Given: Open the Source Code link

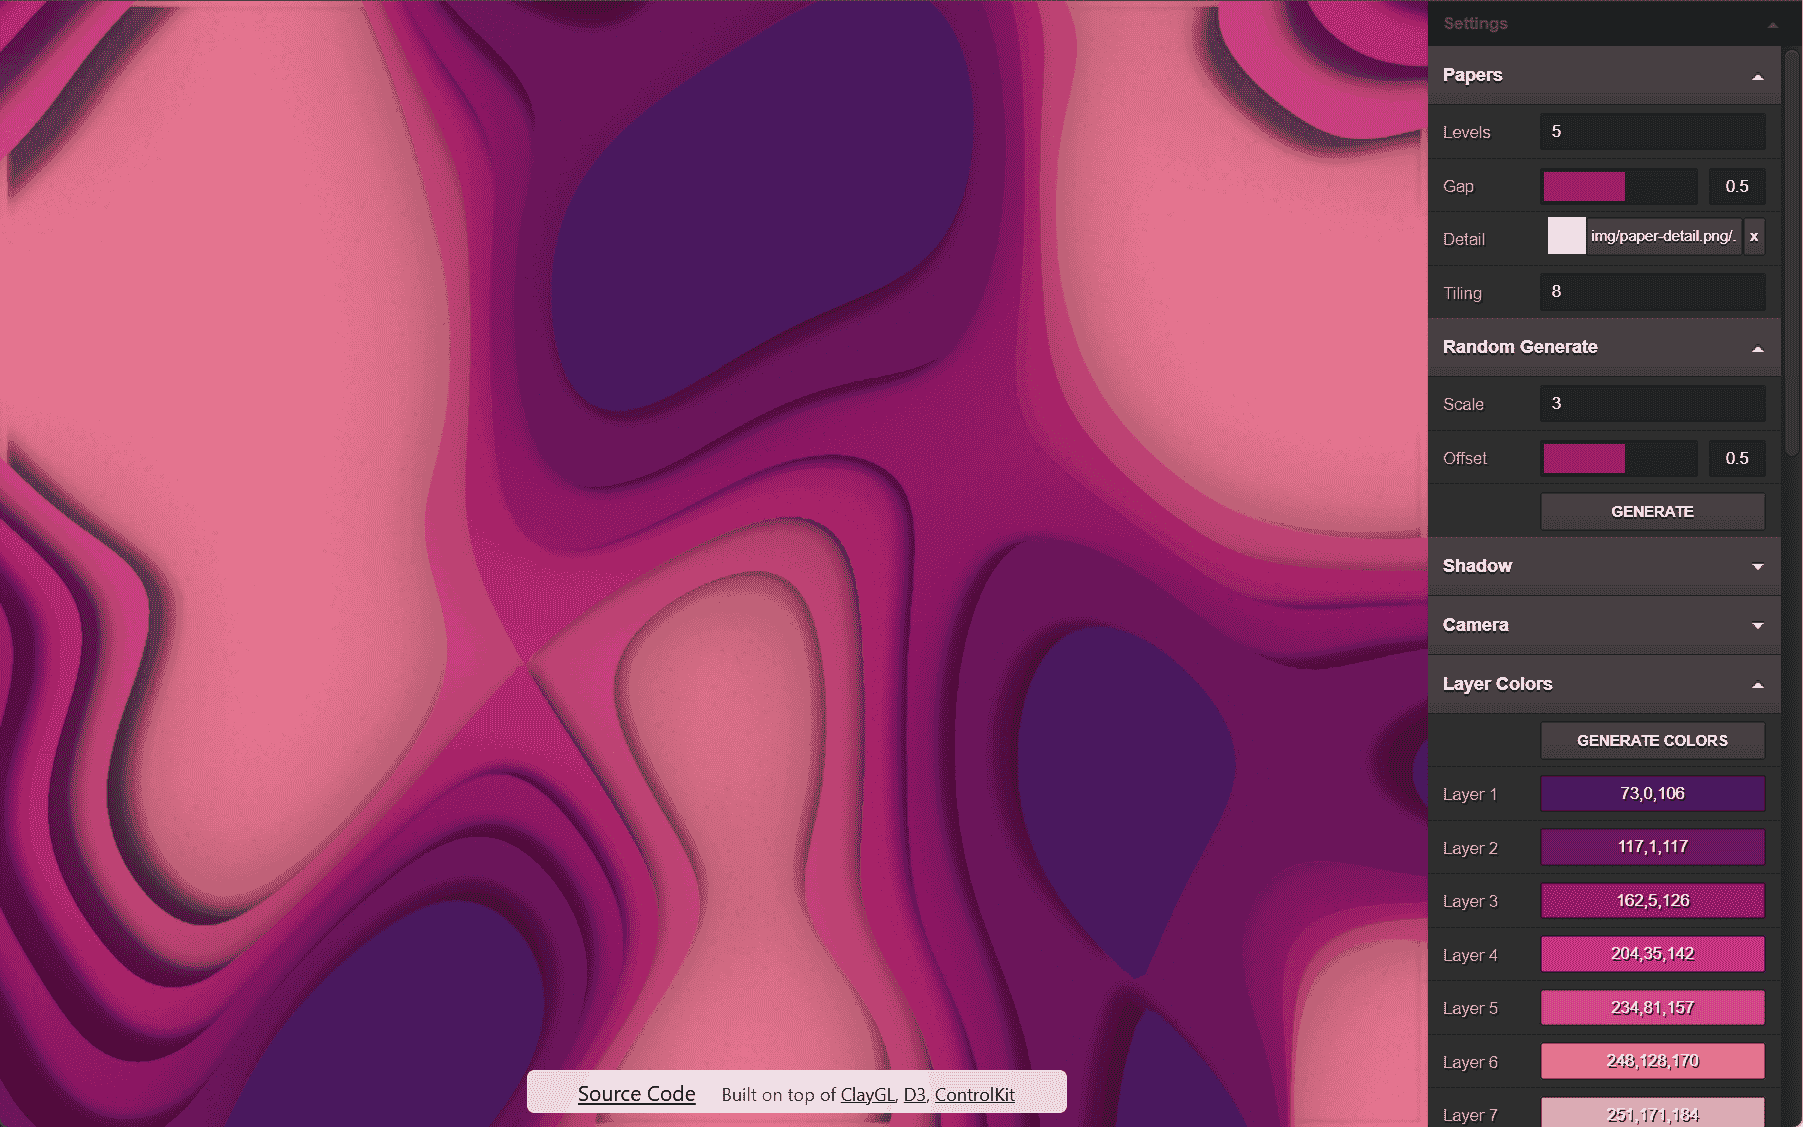Looking at the screenshot, I should [x=636, y=1094].
